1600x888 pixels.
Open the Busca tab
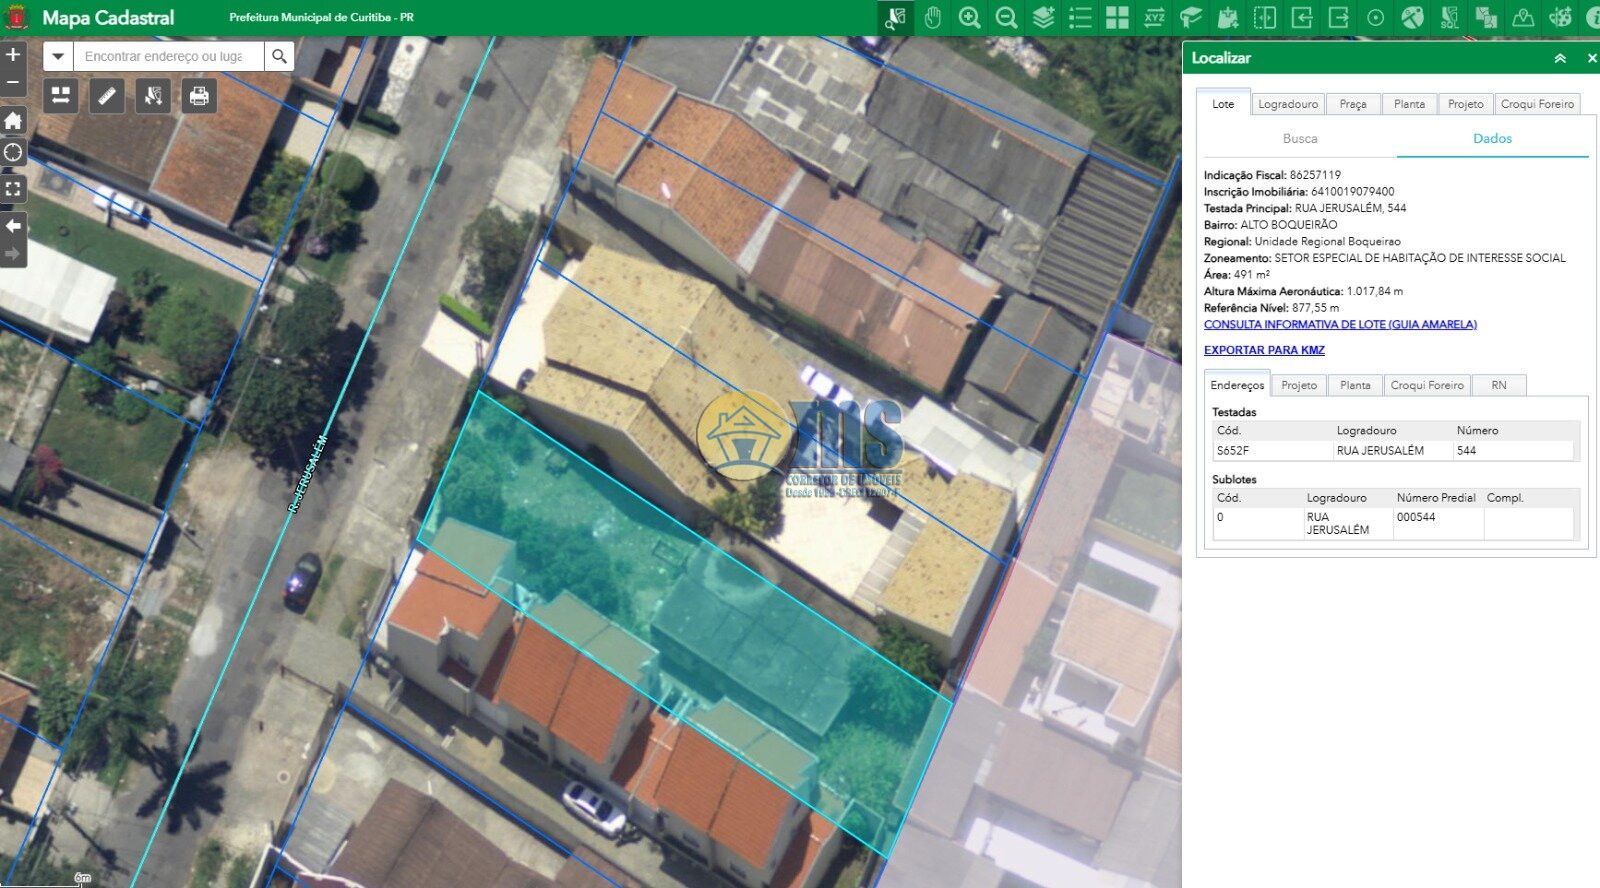[1299, 139]
